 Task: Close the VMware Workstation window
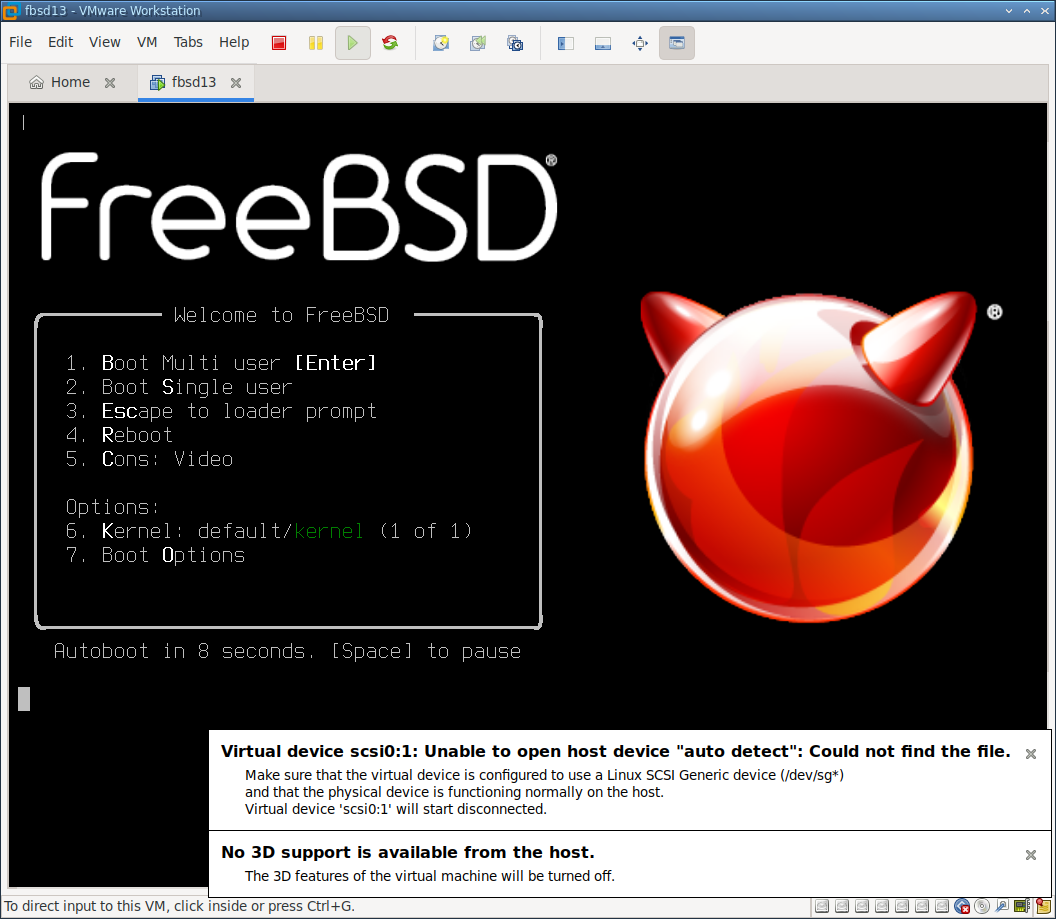pyautogui.click(x=1045, y=11)
